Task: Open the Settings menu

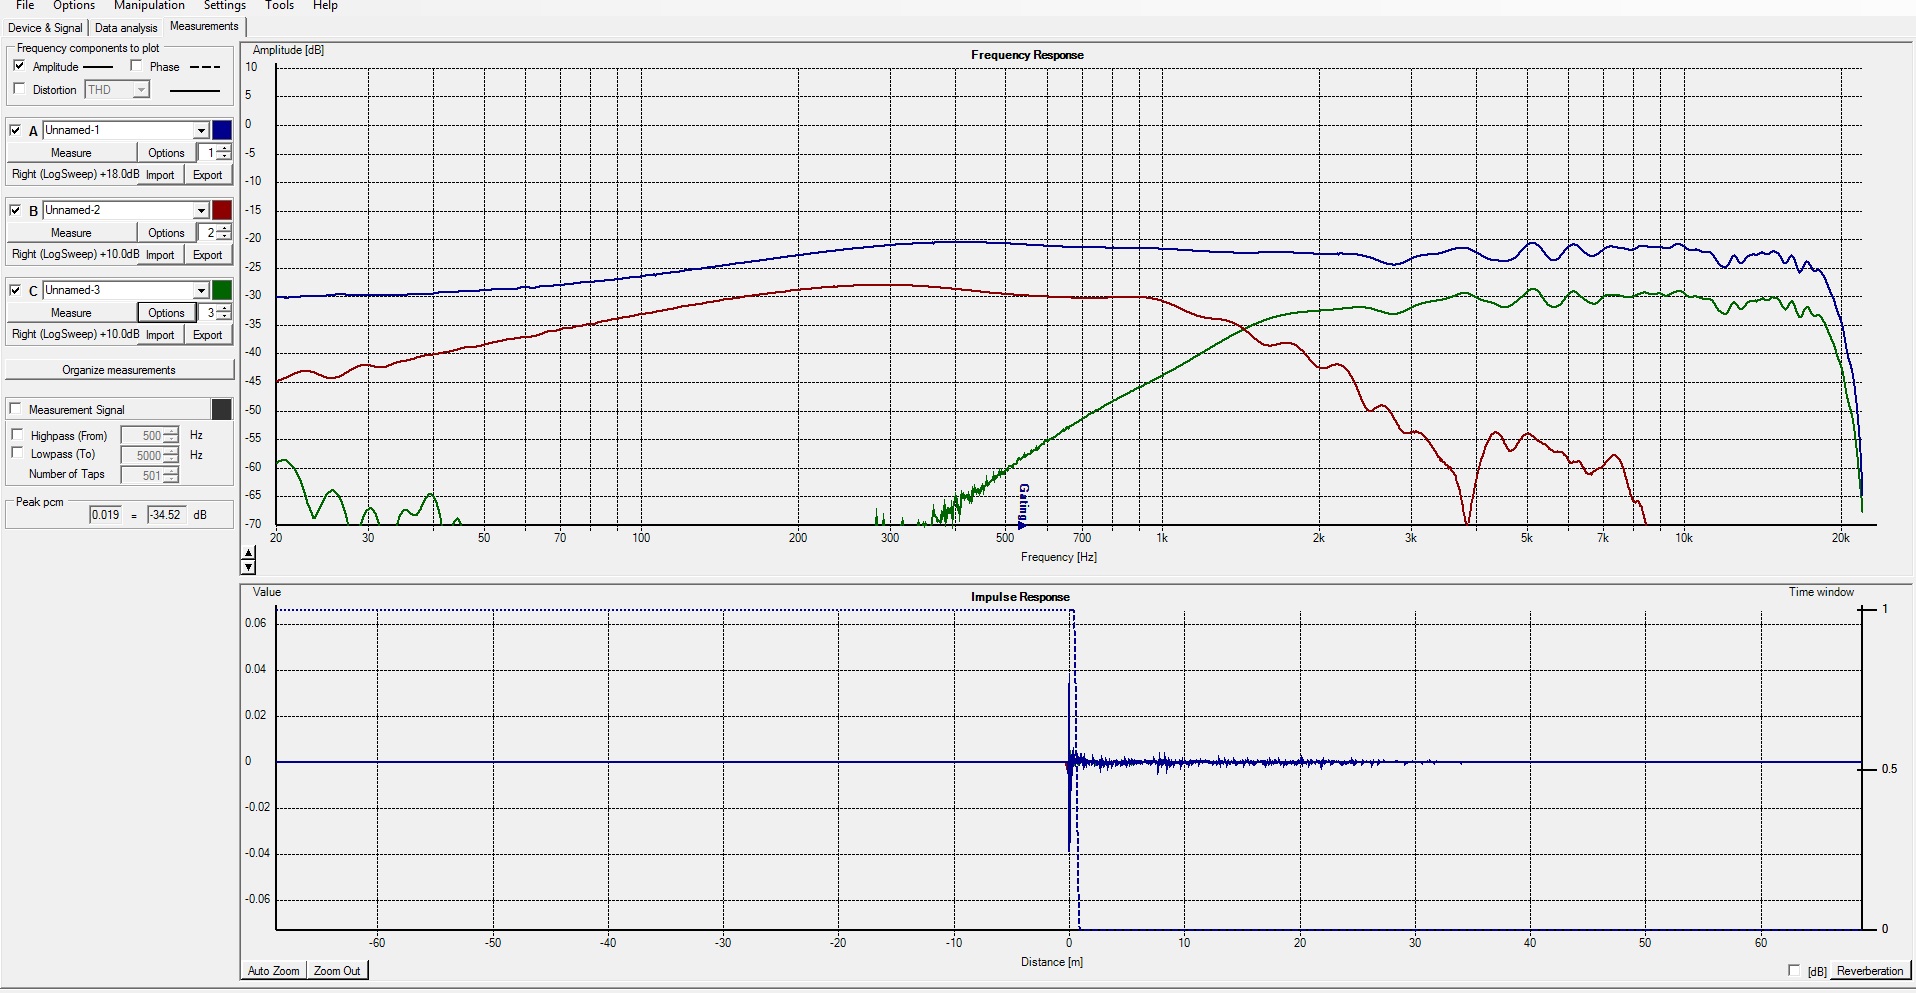Action: [225, 6]
